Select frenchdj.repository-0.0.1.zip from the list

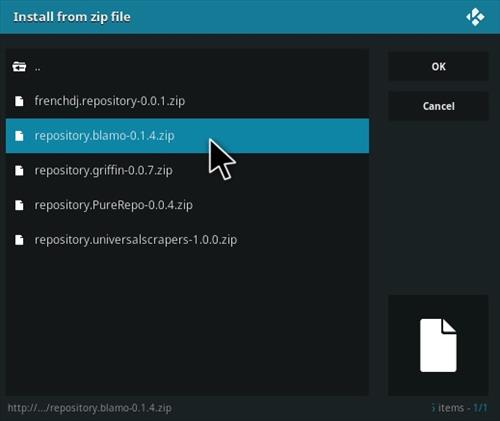pos(187,101)
